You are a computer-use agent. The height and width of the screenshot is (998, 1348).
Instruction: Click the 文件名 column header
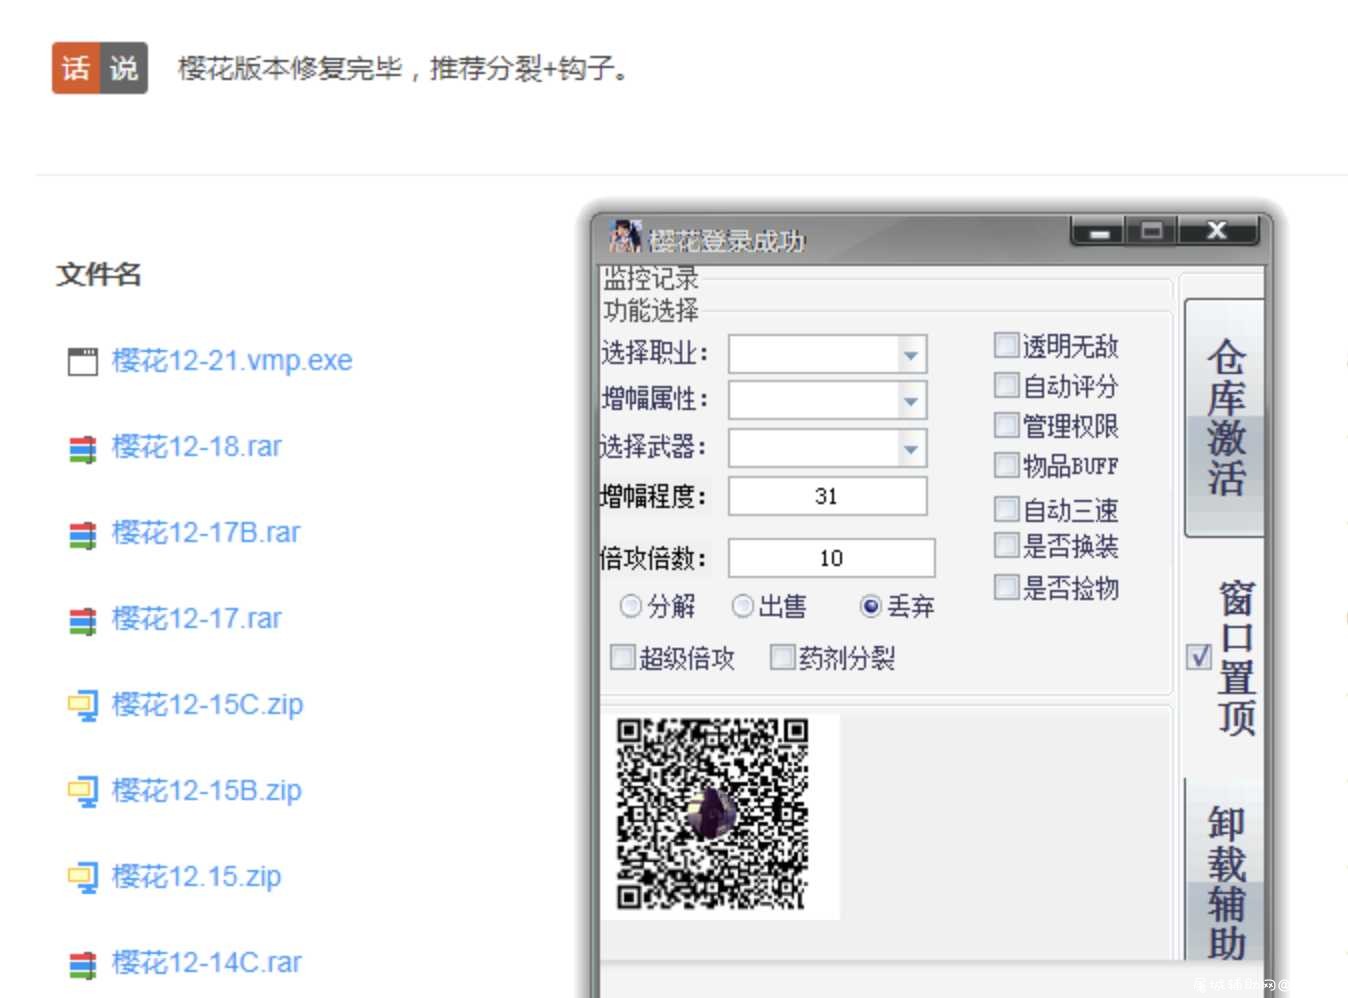coord(98,274)
